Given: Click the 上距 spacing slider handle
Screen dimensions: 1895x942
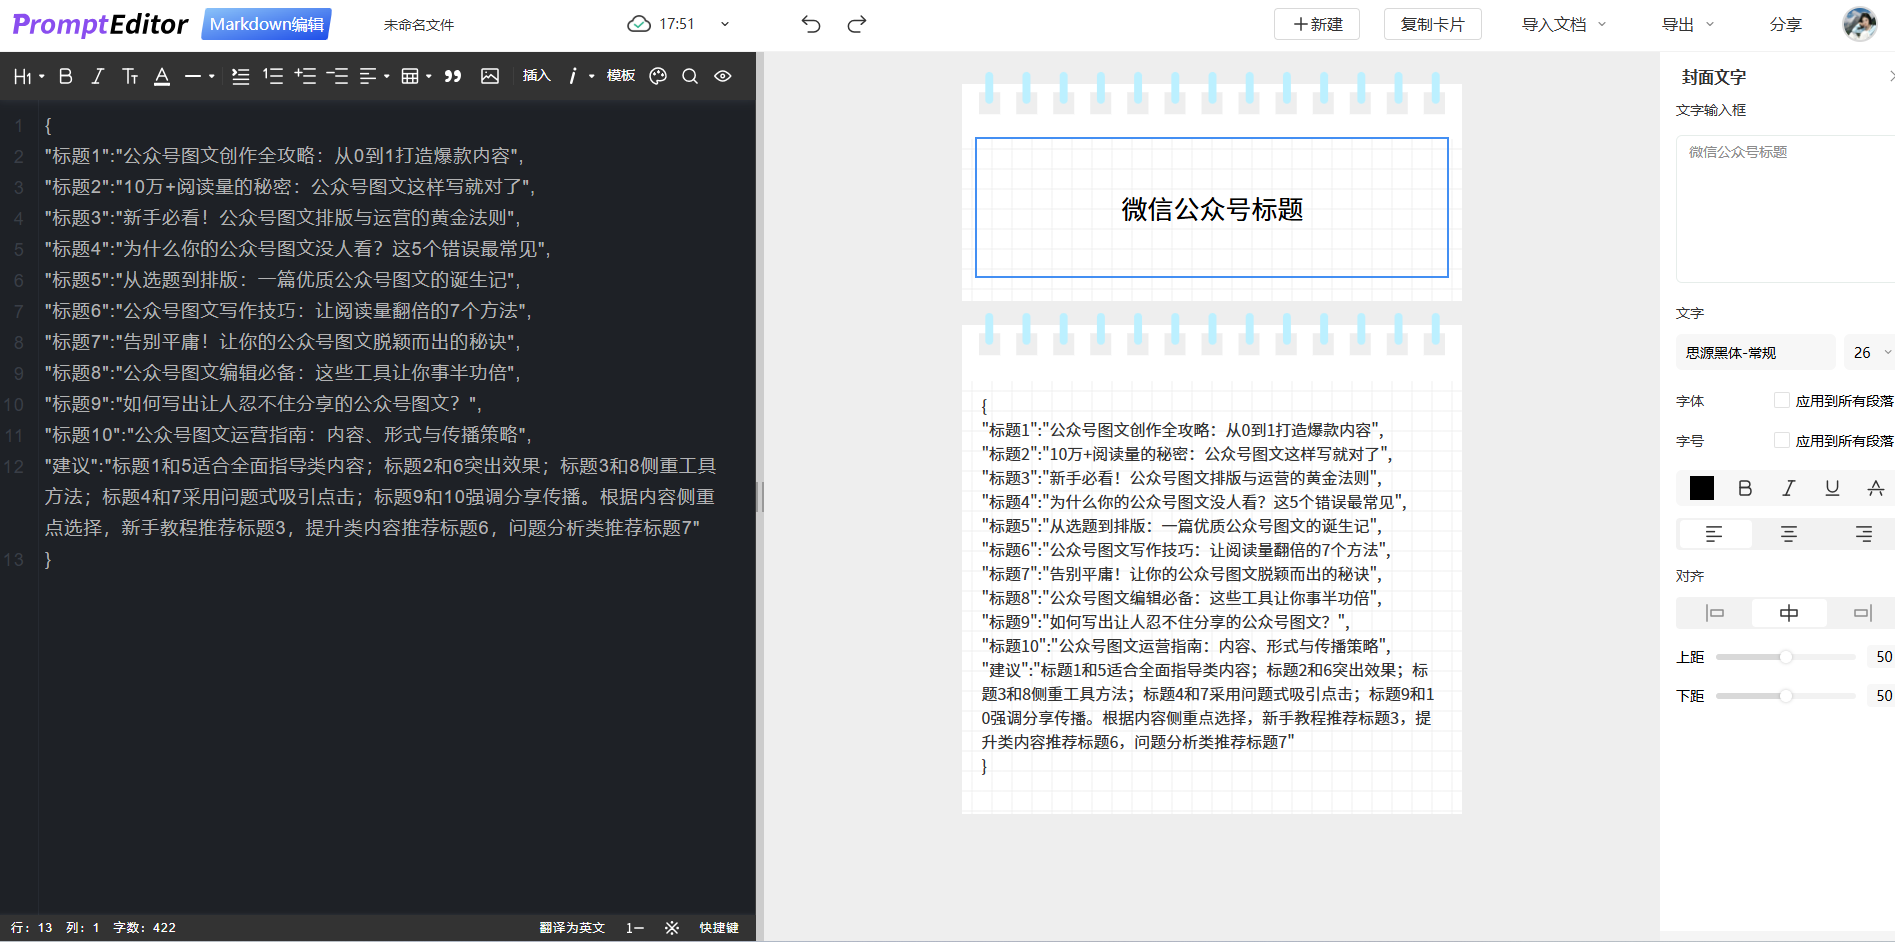Looking at the screenshot, I should [1786, 657].
